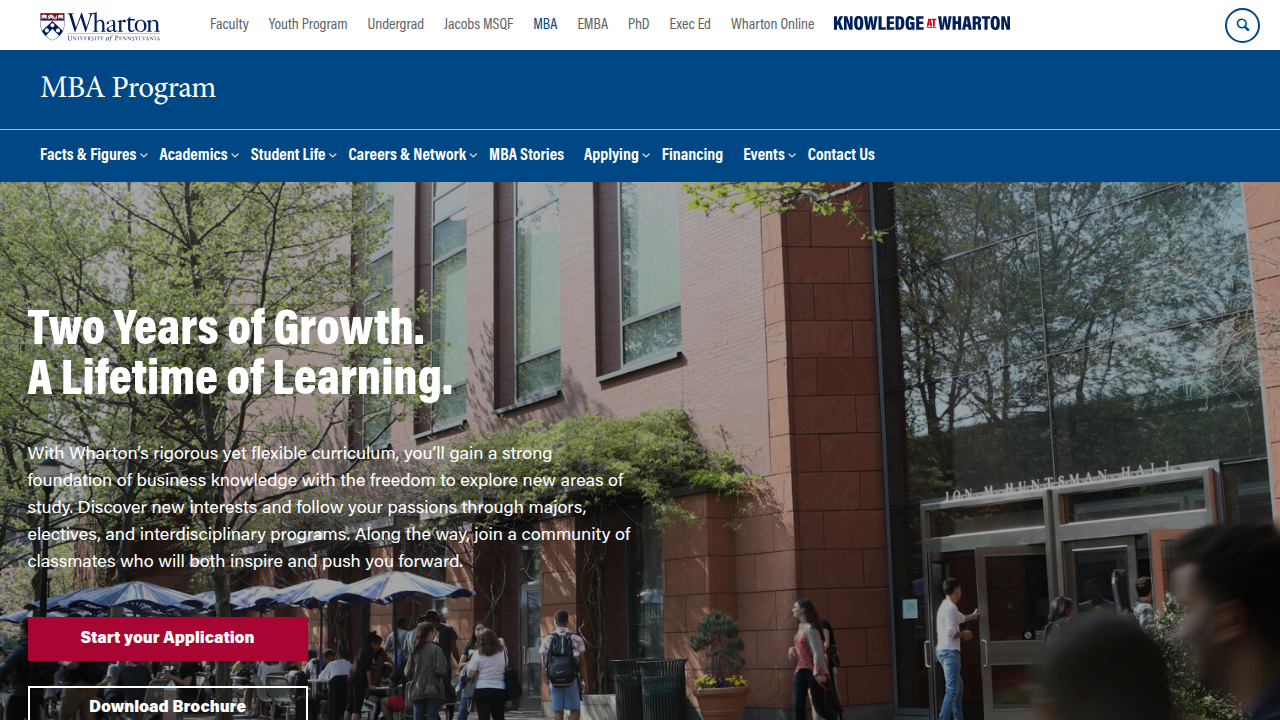Expand the Applying chevron arrow

click(x=646, y=156)
